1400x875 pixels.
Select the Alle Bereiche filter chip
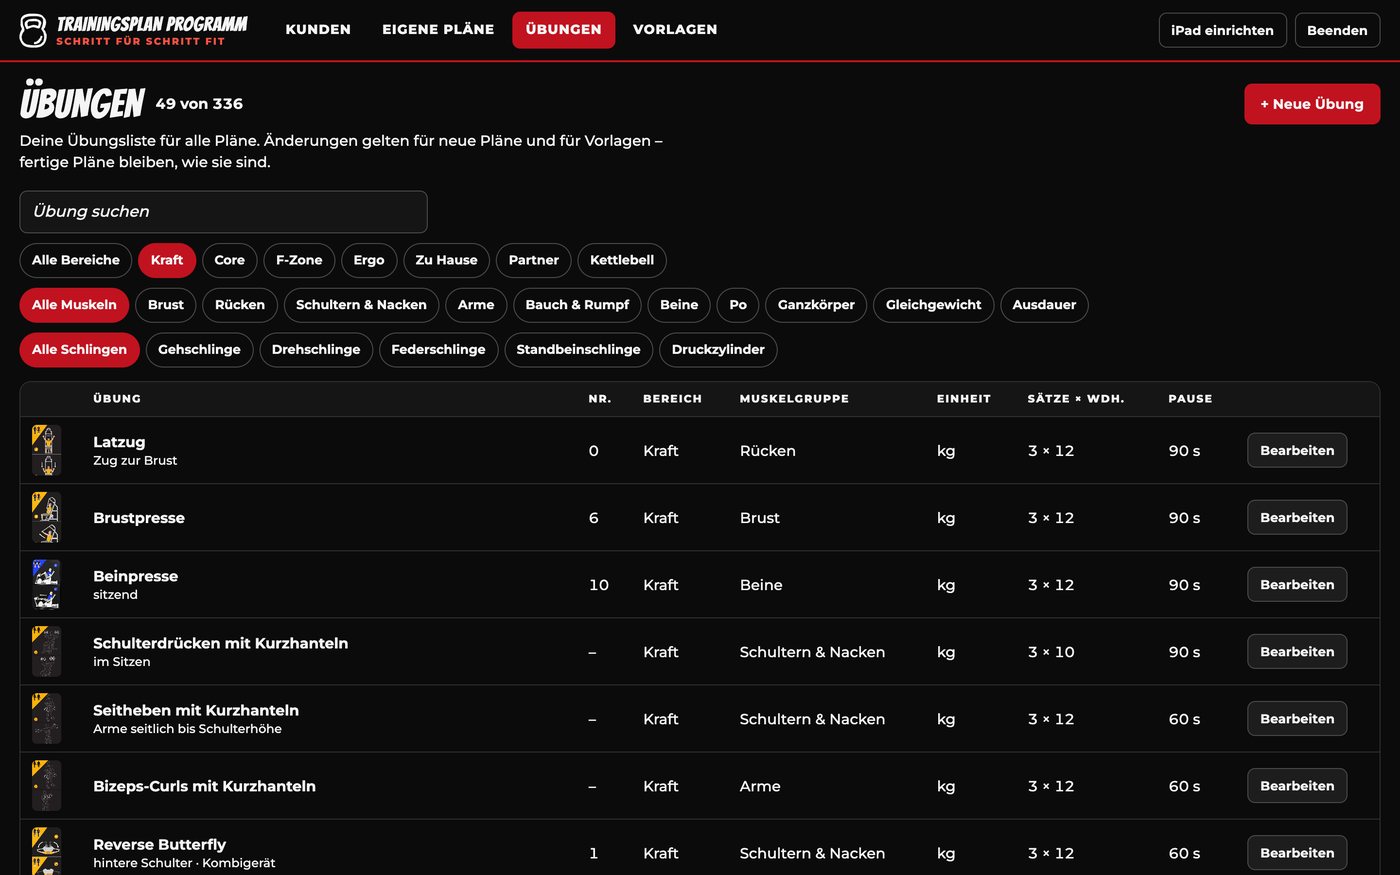[76, 260]
